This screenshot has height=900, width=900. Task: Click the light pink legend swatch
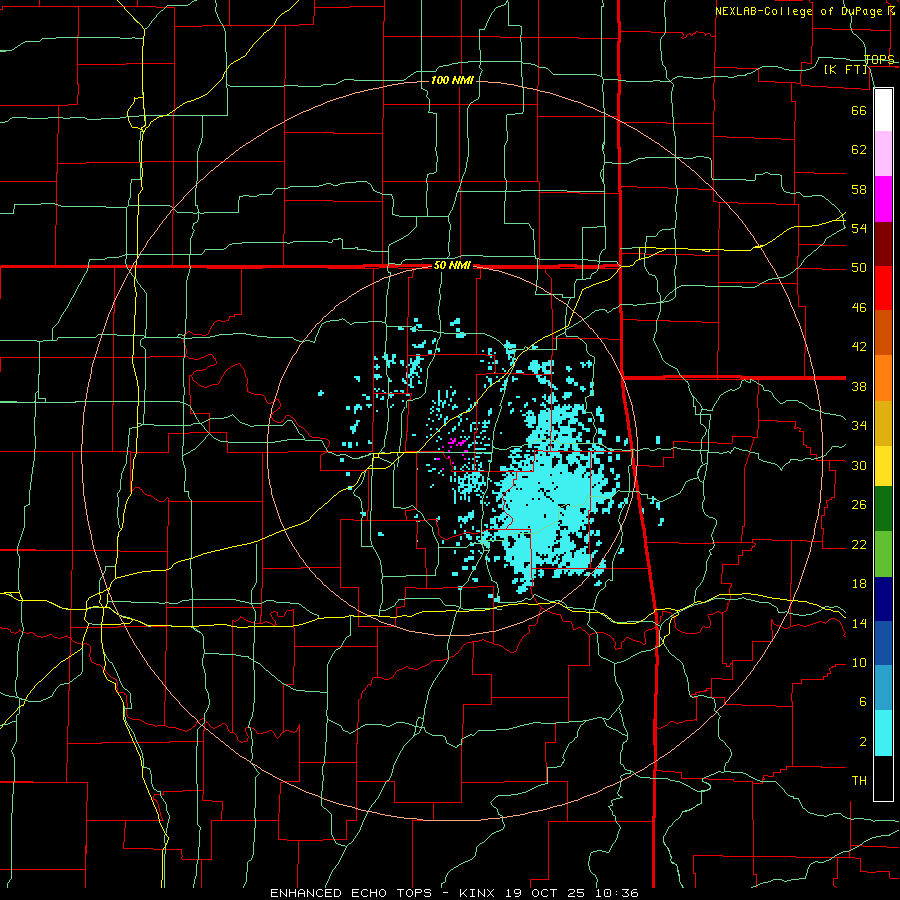(x=883, y=154)
